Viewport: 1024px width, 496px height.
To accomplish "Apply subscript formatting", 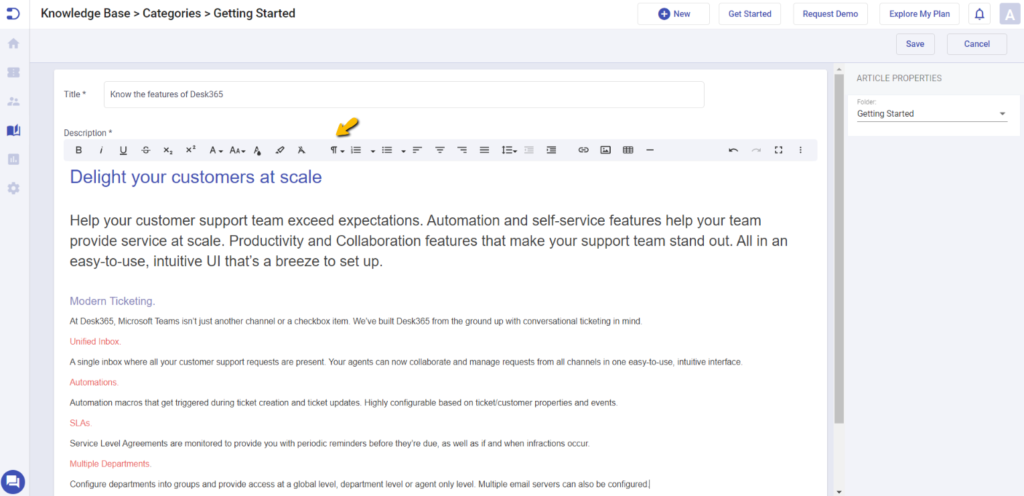I will 168,150.
